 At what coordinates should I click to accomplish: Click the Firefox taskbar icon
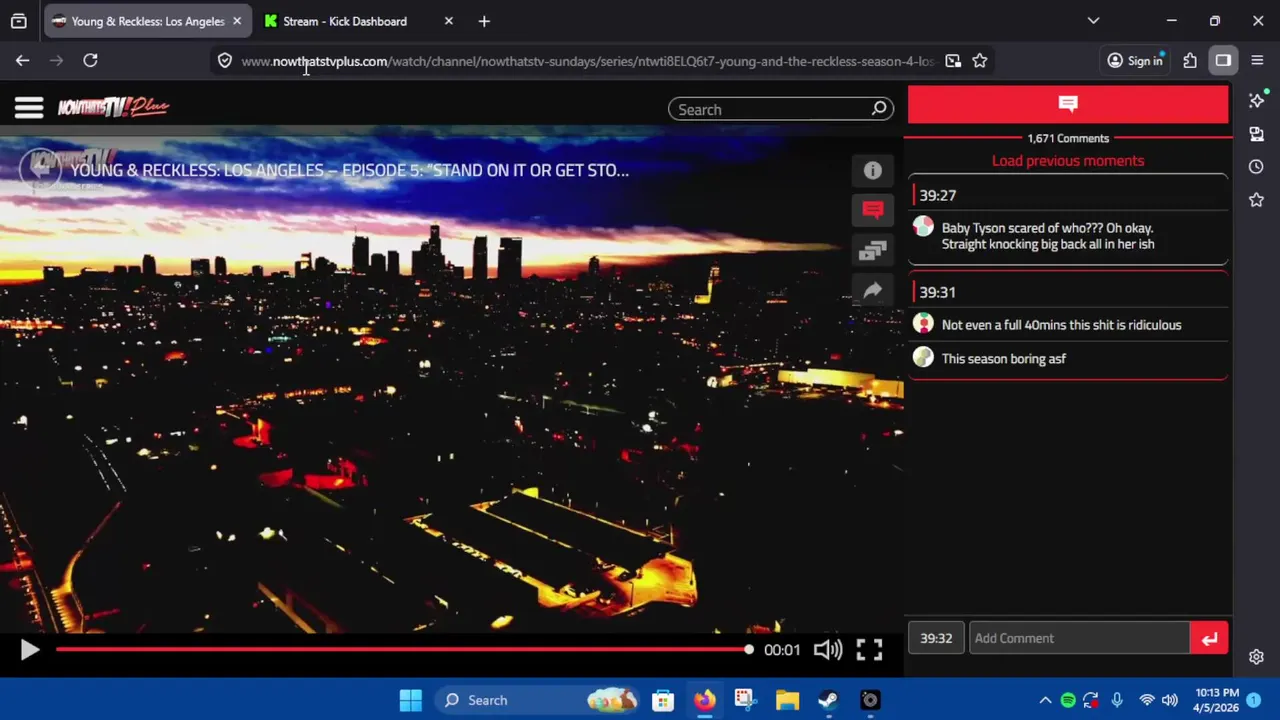coord(705,700)
